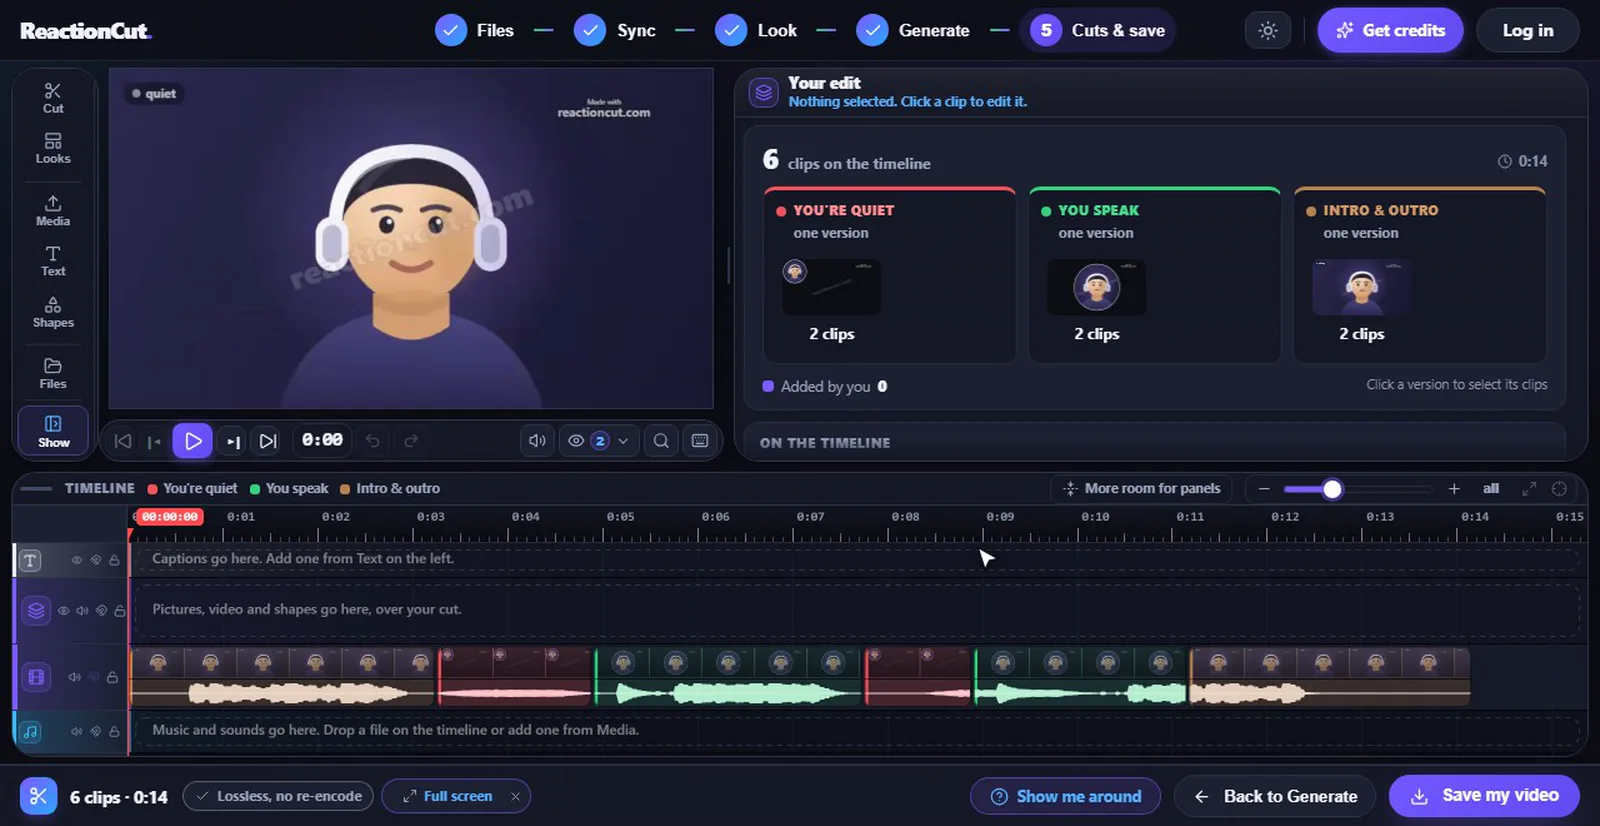Select the Intro & Outro version card

tap(1420, 274)
